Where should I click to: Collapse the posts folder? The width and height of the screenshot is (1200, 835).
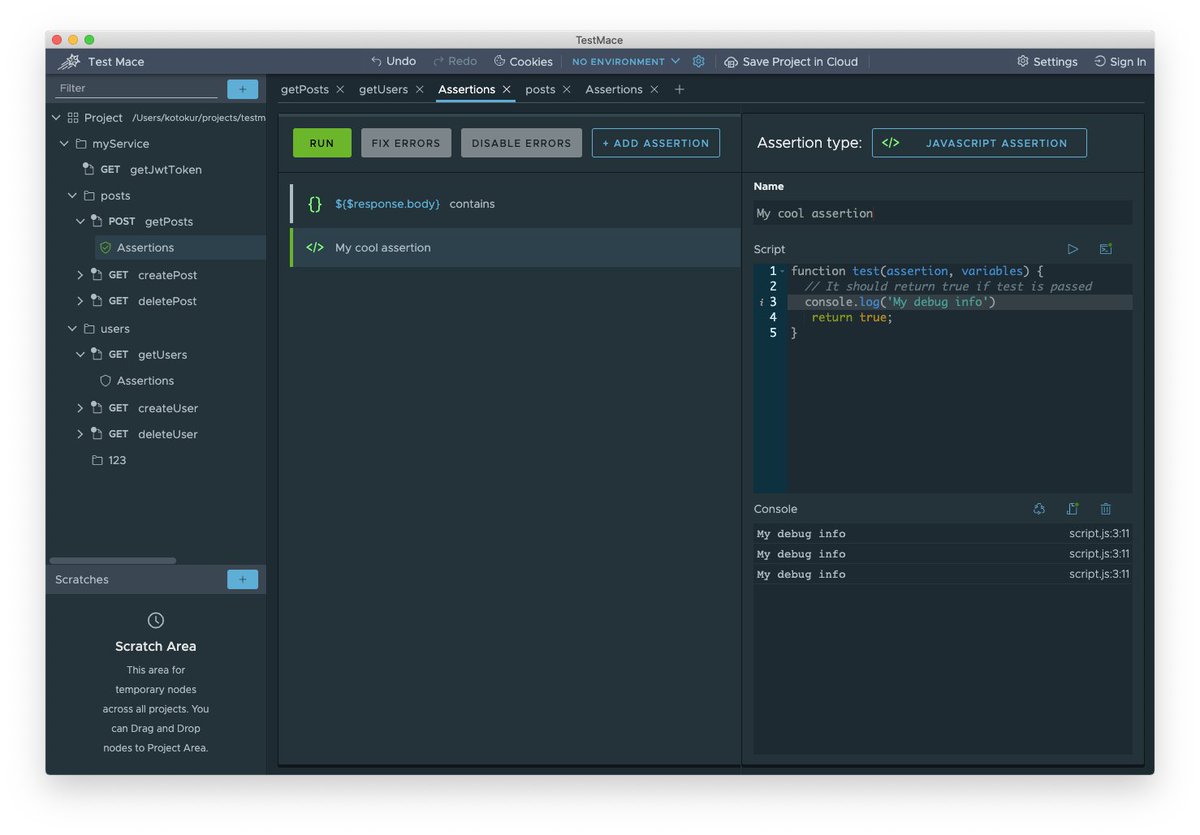point(72,196)
